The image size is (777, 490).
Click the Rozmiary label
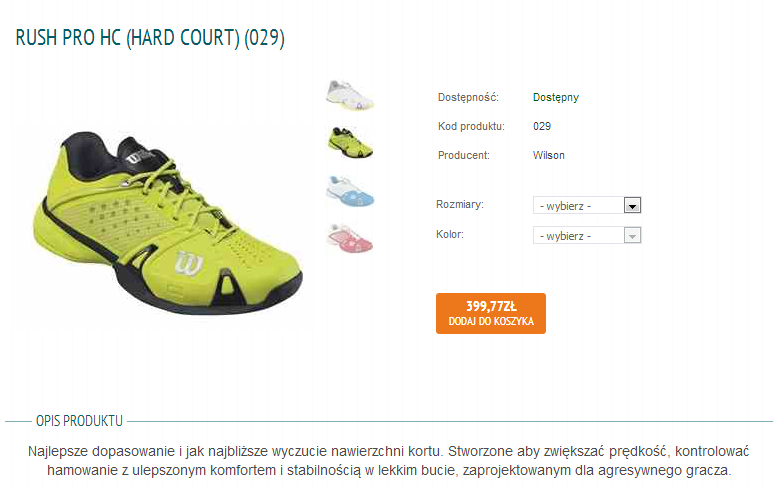(460, 204)
